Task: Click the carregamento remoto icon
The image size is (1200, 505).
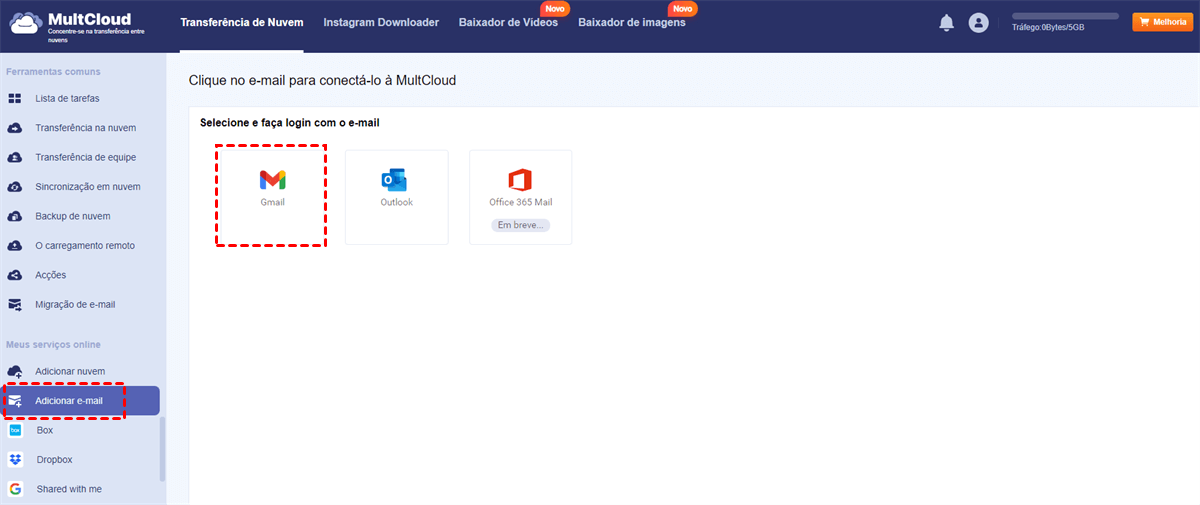Action: [15, 245]
